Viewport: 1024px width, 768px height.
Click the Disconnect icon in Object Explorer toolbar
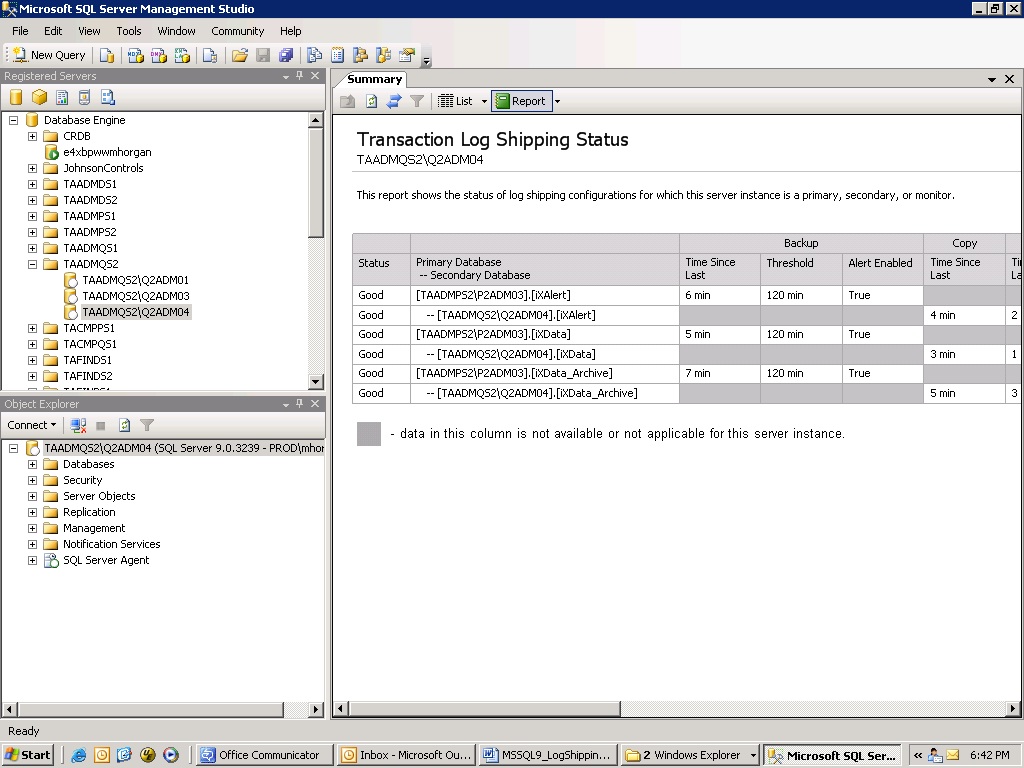point(78,425)
